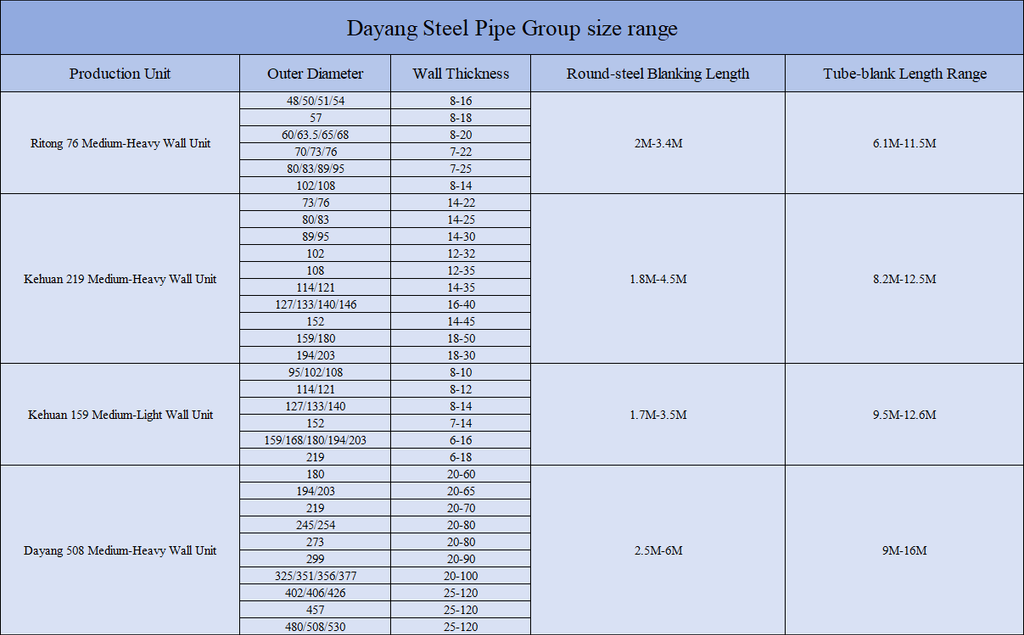
Task: Select wall thickness value '6-18'
Action: click(x=461, y=457)
